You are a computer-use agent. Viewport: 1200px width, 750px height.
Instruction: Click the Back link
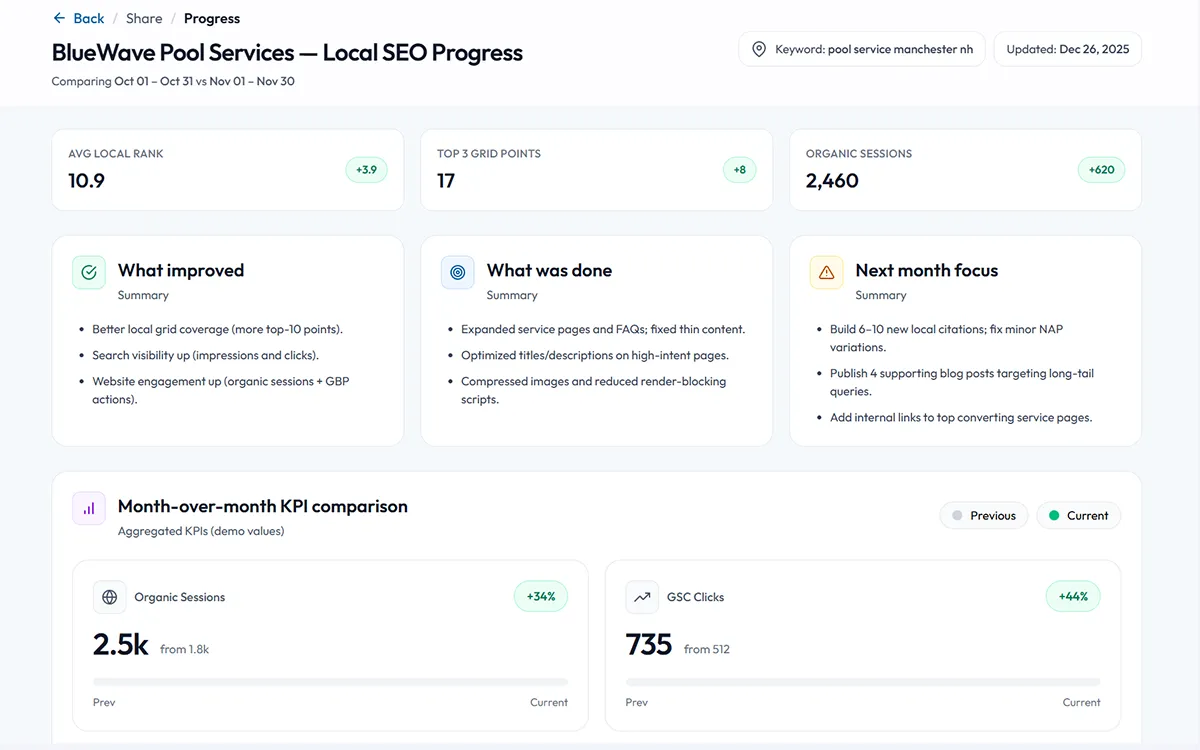[x=88, y=17]
